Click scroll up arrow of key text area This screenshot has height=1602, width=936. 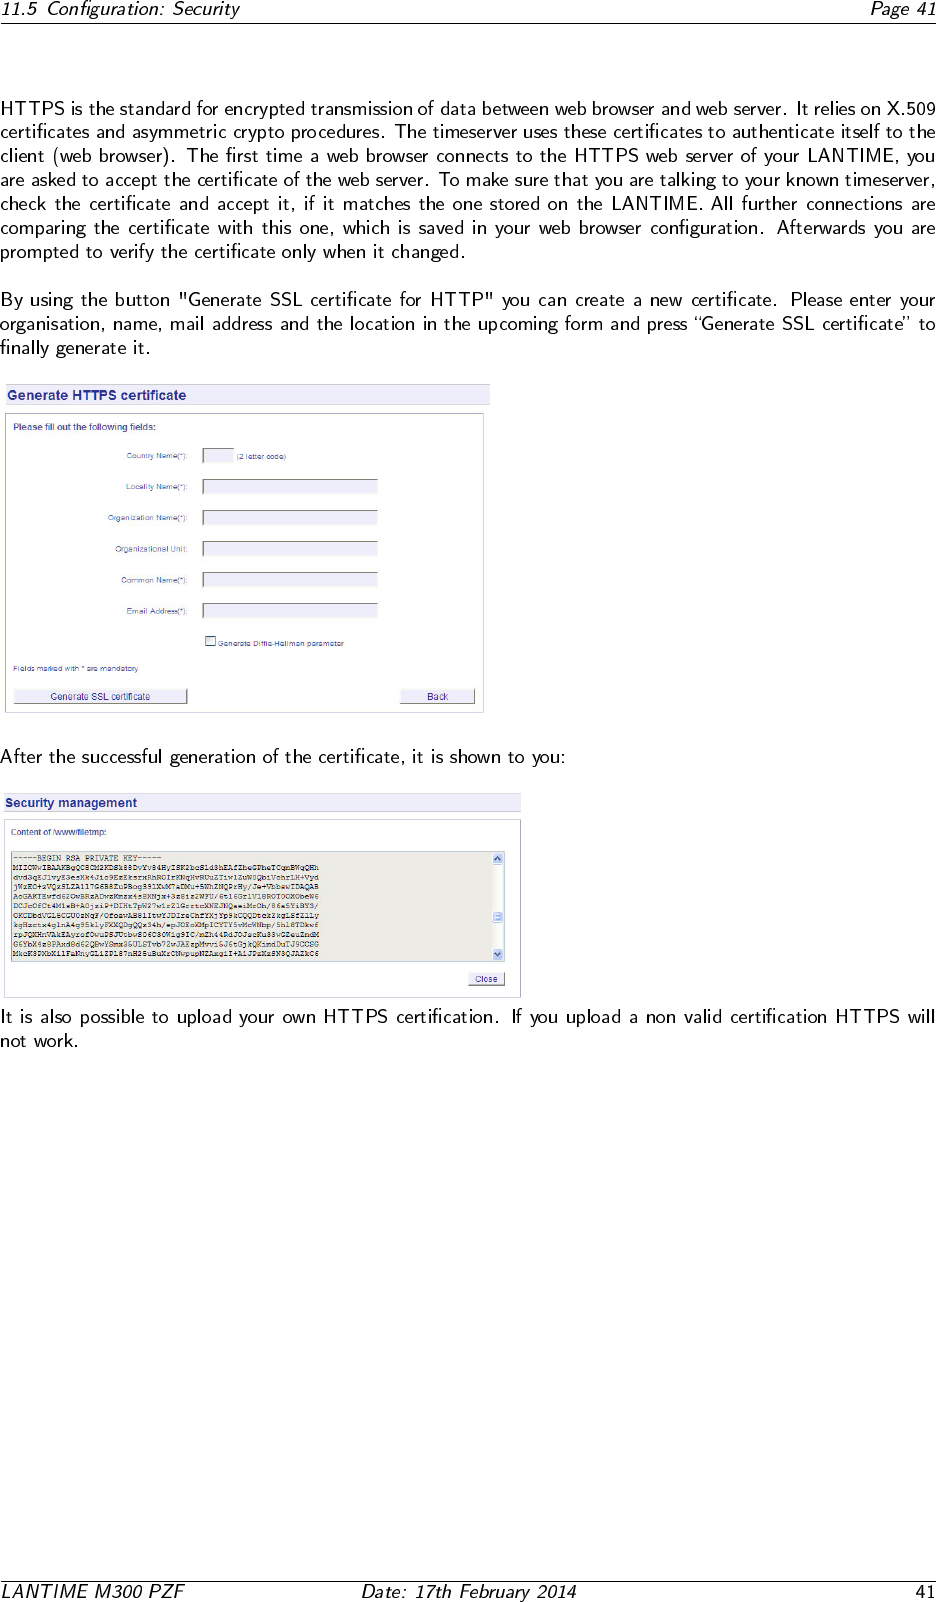[498, 859]
